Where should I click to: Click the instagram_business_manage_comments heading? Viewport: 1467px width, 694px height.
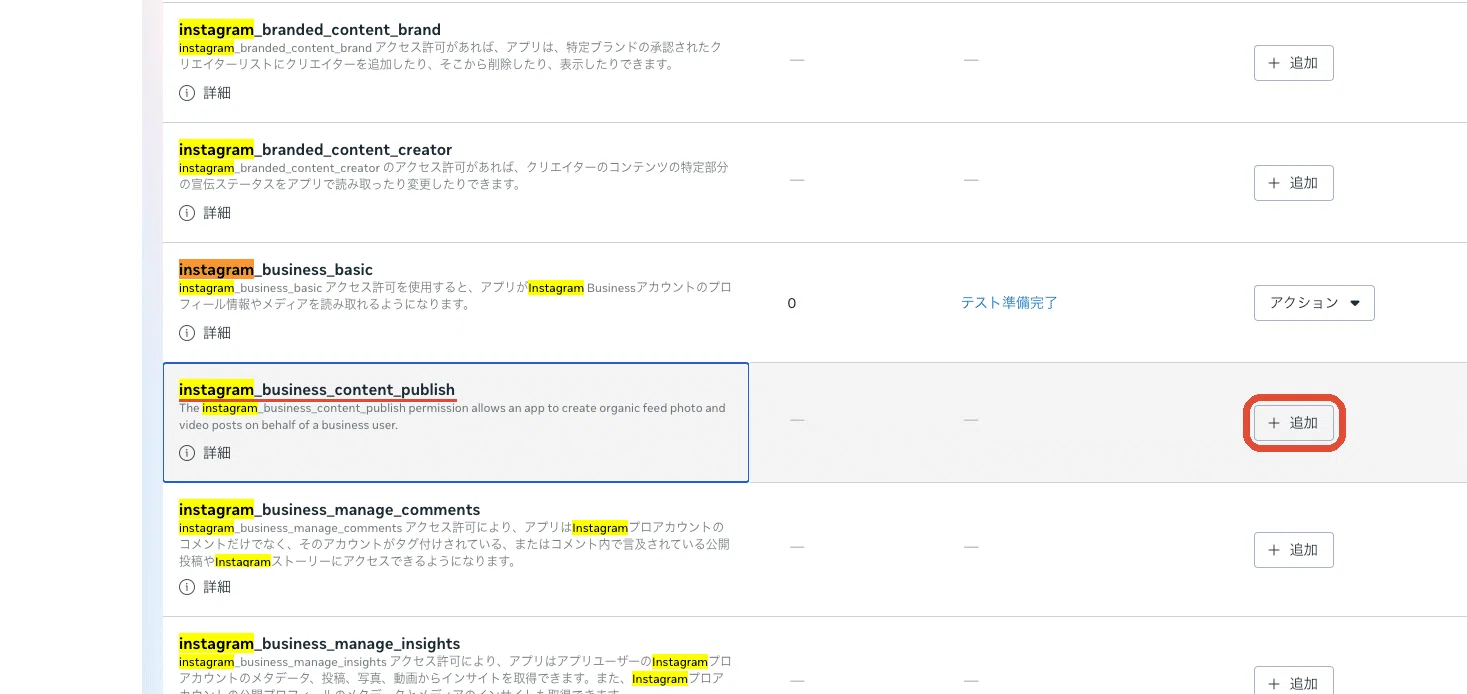(329, 510)
